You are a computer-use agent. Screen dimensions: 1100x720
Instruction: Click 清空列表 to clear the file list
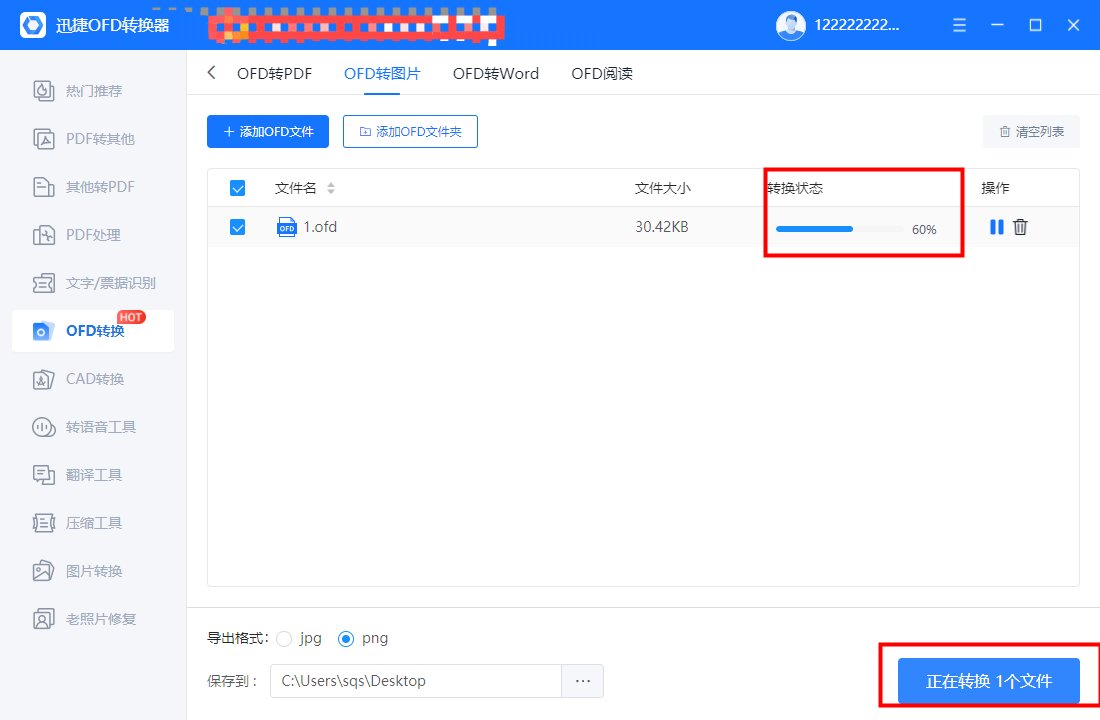[1031, 131]
